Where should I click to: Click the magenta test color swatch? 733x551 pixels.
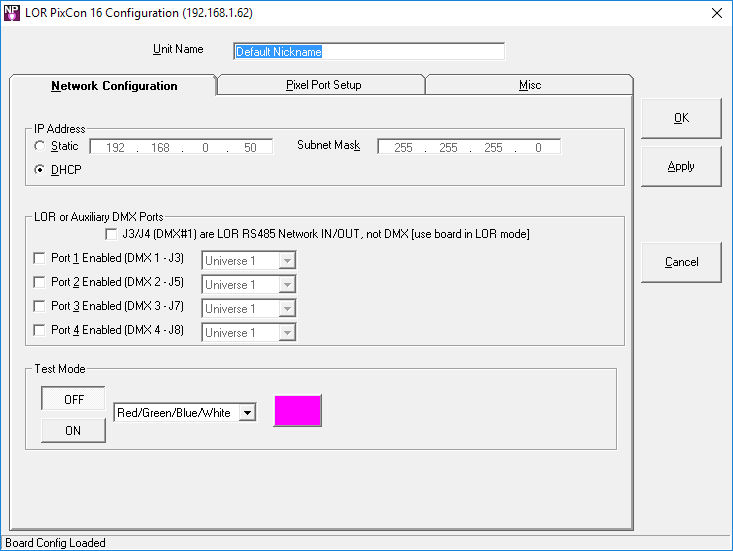(297, 411)
